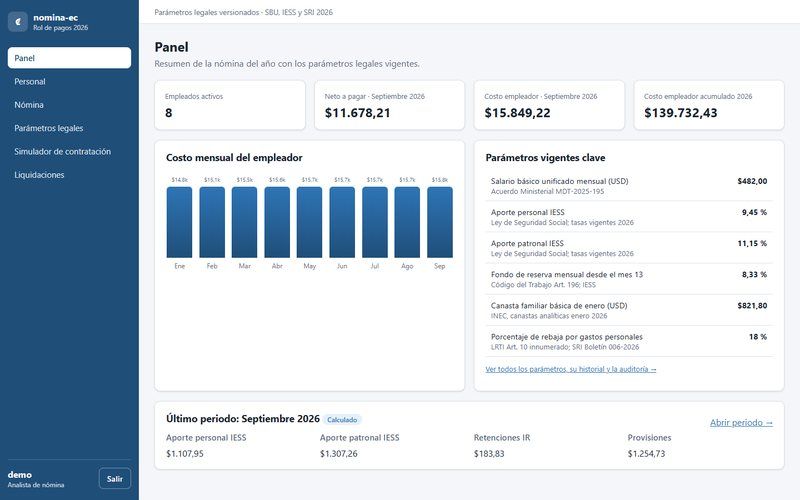Select the Jun bar in the chart
The height and width of the screenshot is (500, 800).
click(x=342, y=222)
